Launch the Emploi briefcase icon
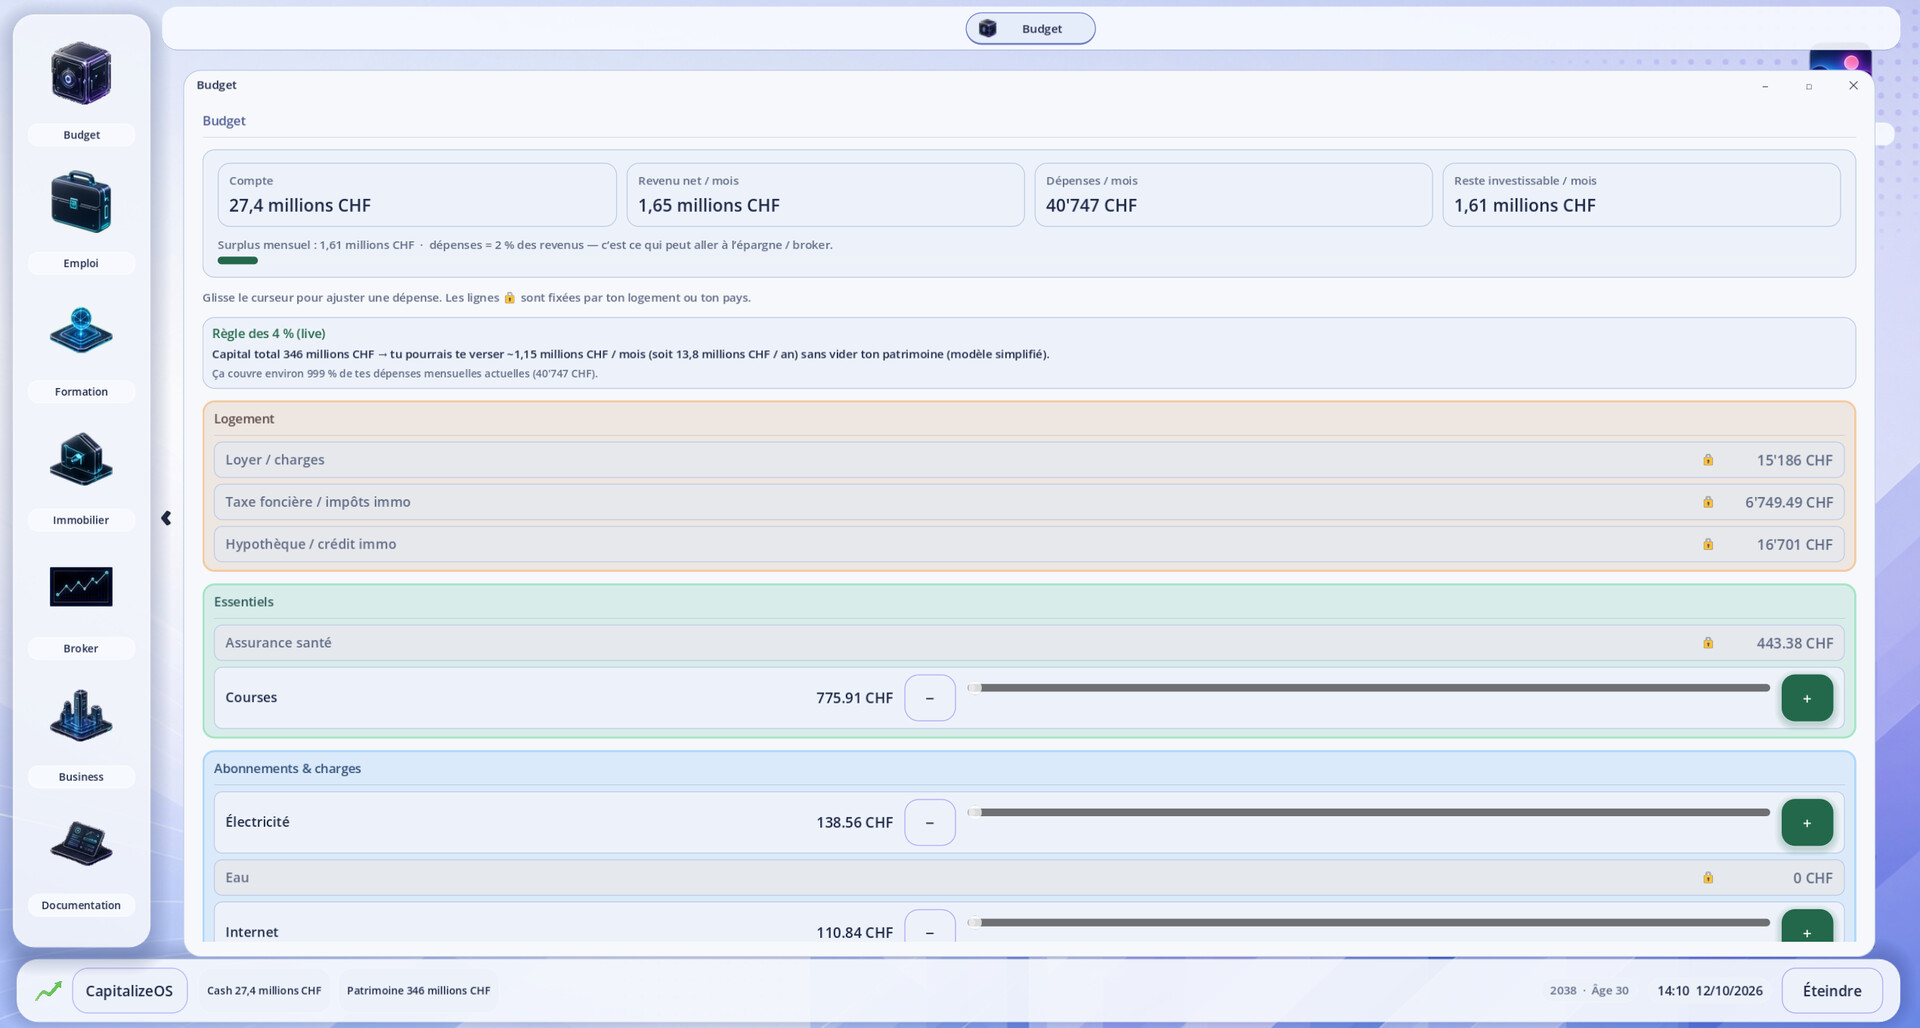The image size is (1920, 1028). click(81, 202)
